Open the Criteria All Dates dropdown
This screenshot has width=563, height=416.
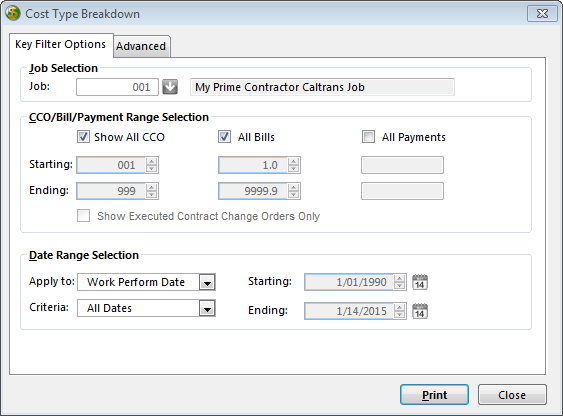(x=207, y=308)
